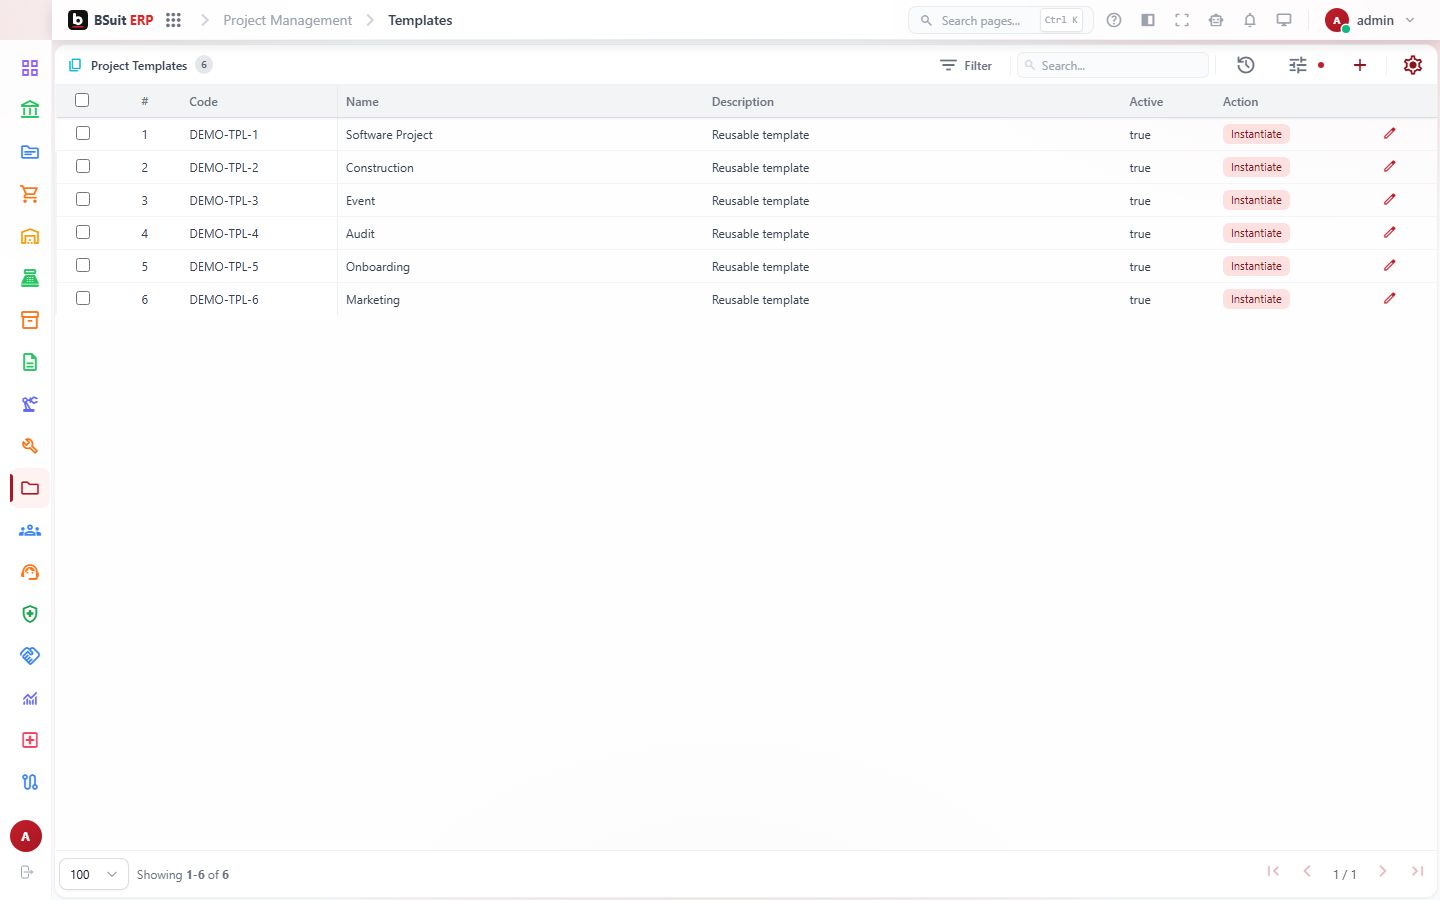
Task: Toggle the select-all header checkbox
Action: pos(82,100)
